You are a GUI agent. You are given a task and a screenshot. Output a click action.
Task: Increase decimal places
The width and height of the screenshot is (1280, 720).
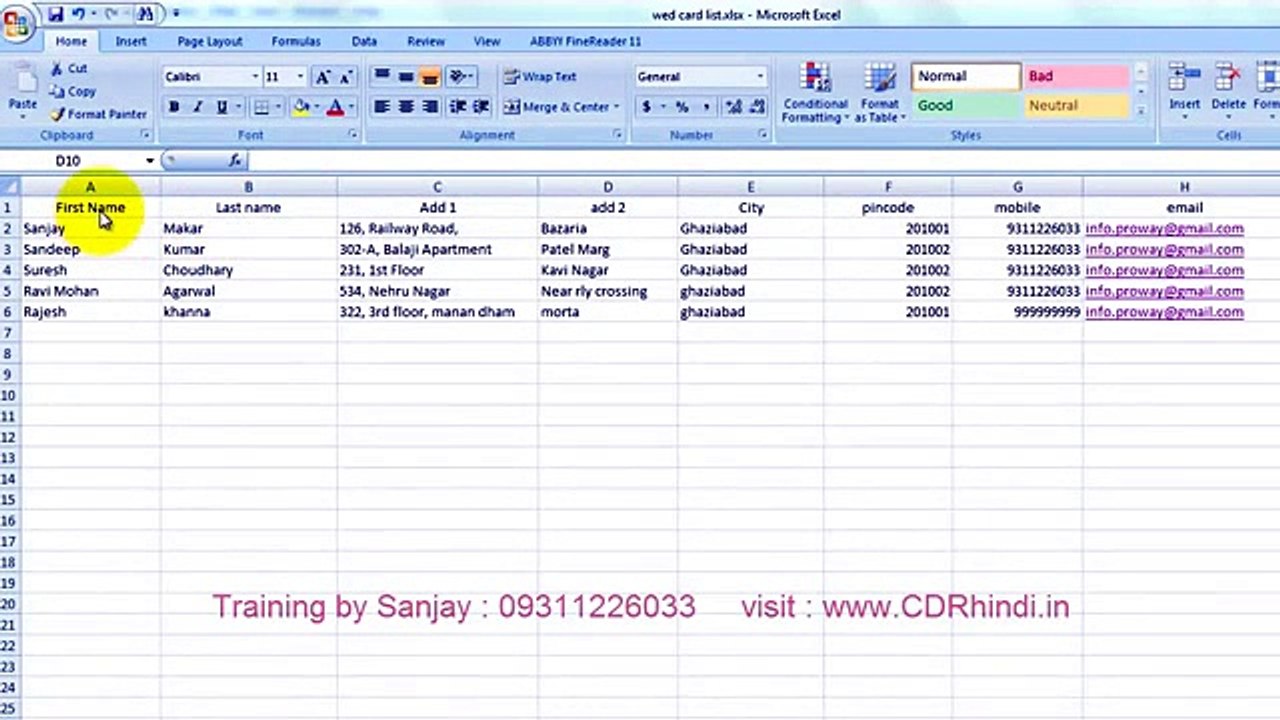tap(734, 107)
